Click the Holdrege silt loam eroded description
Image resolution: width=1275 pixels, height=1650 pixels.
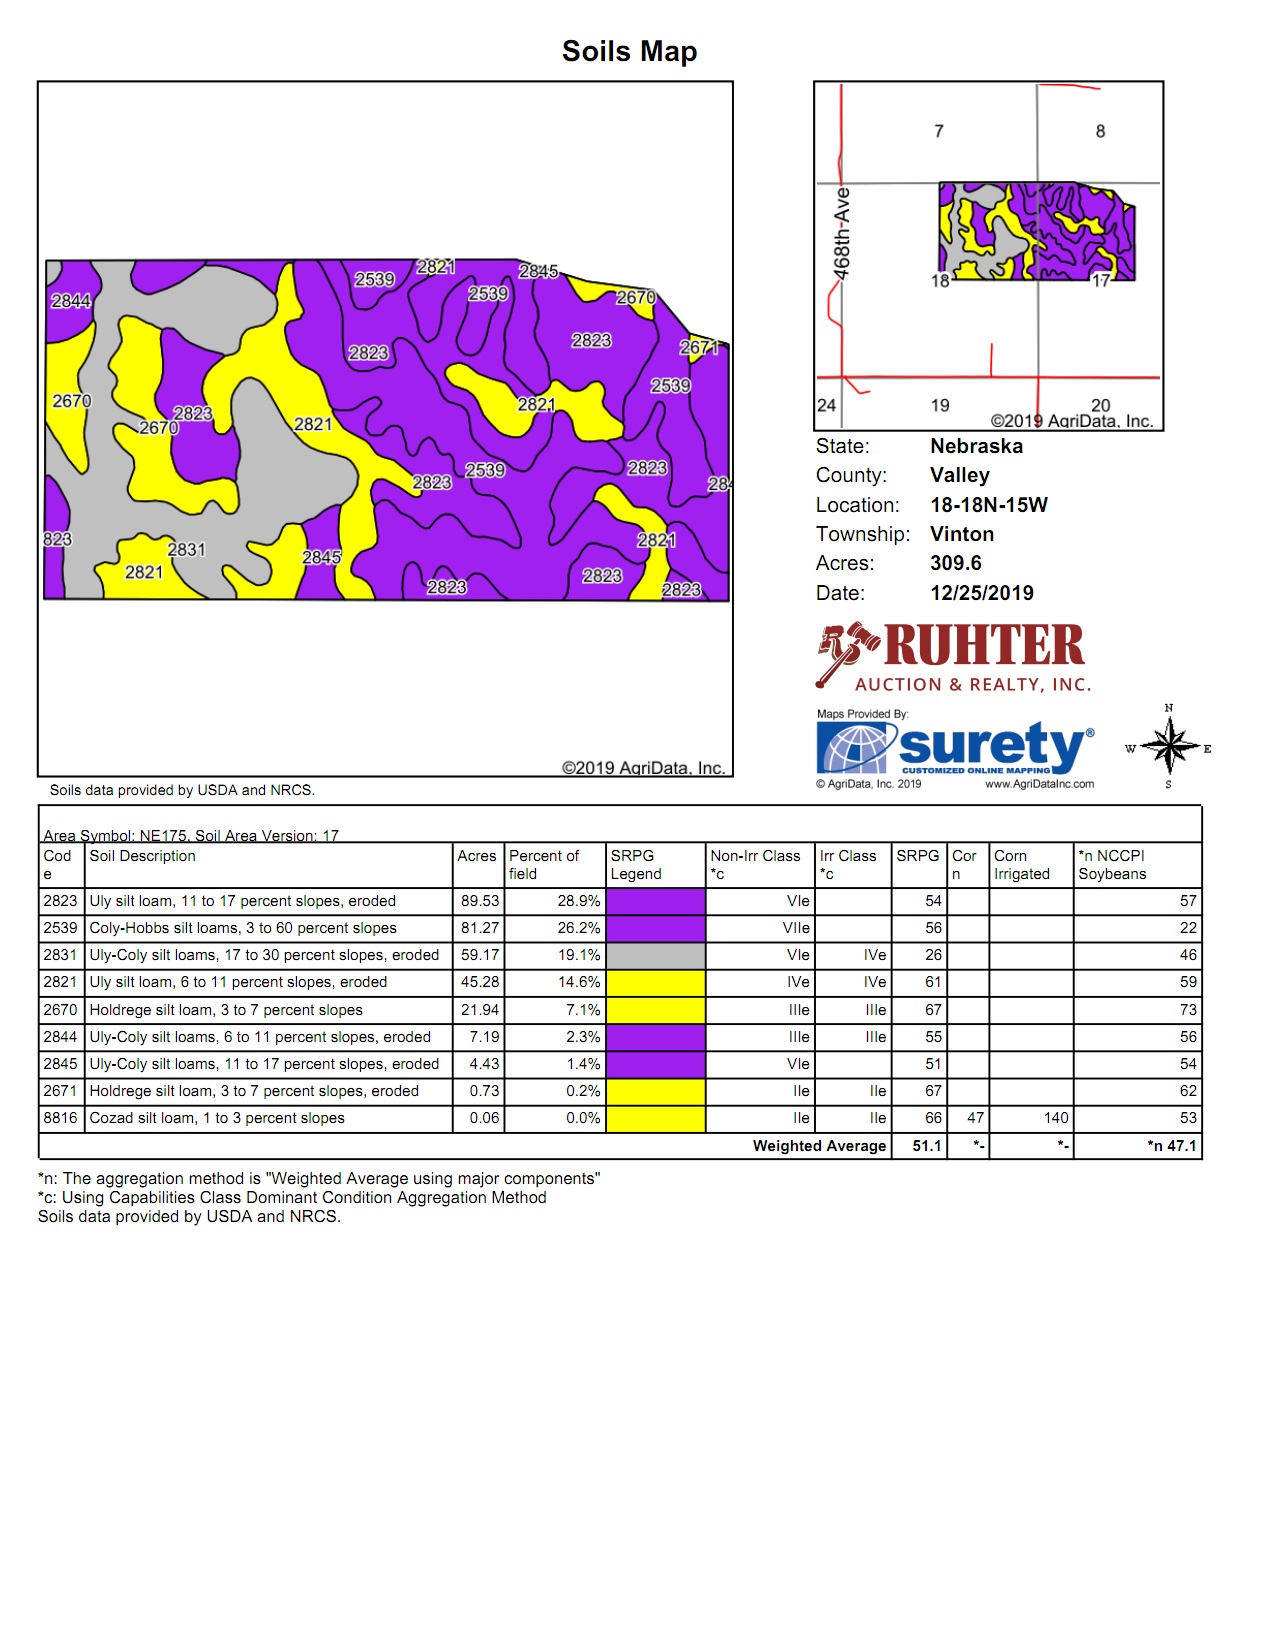(x=254, y=1091)
